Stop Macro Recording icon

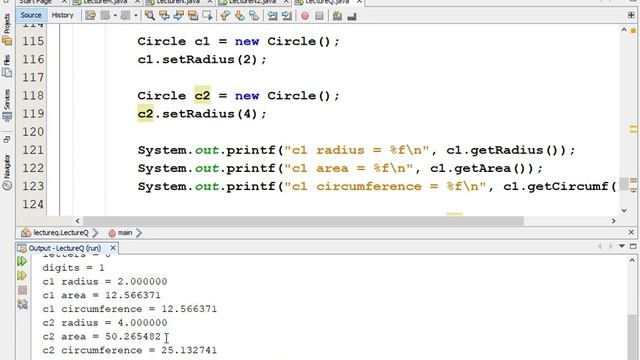coord(319,16)
